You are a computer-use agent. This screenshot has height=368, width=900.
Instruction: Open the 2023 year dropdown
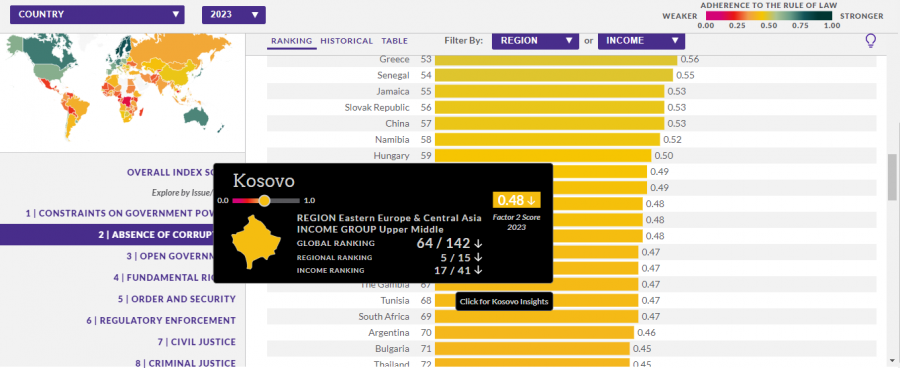pyautogui.click(x=234, y=14)
